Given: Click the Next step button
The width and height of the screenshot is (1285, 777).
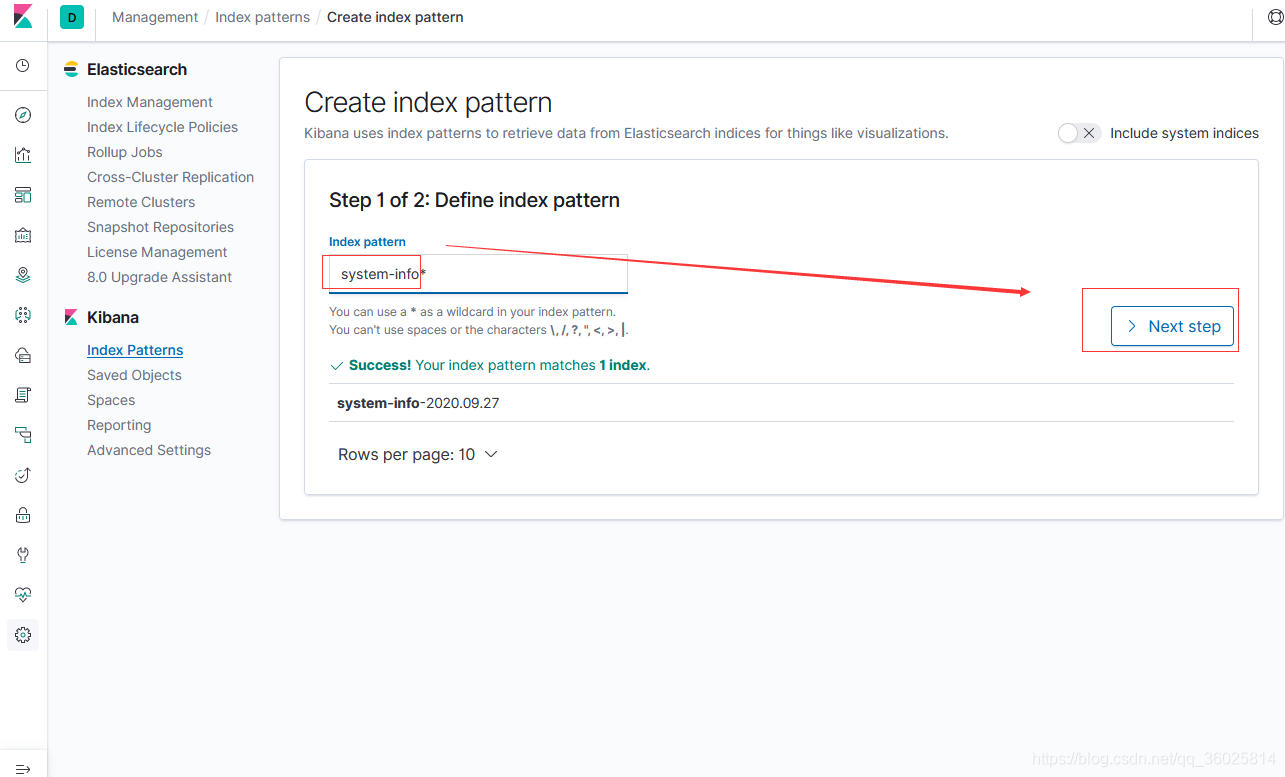Looking at the screenshot, I should pos(1172,326).
